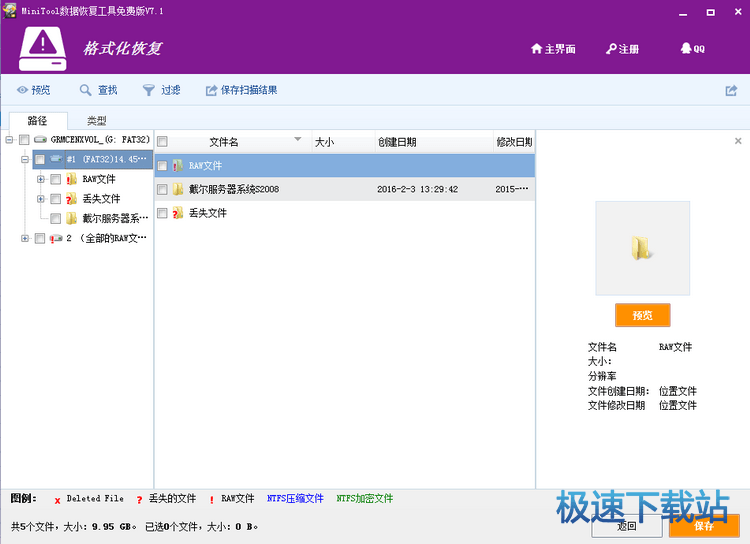Select RAW文件 label in tree
Viewport: 750px width, 544px height.
[x=99, y=179]
